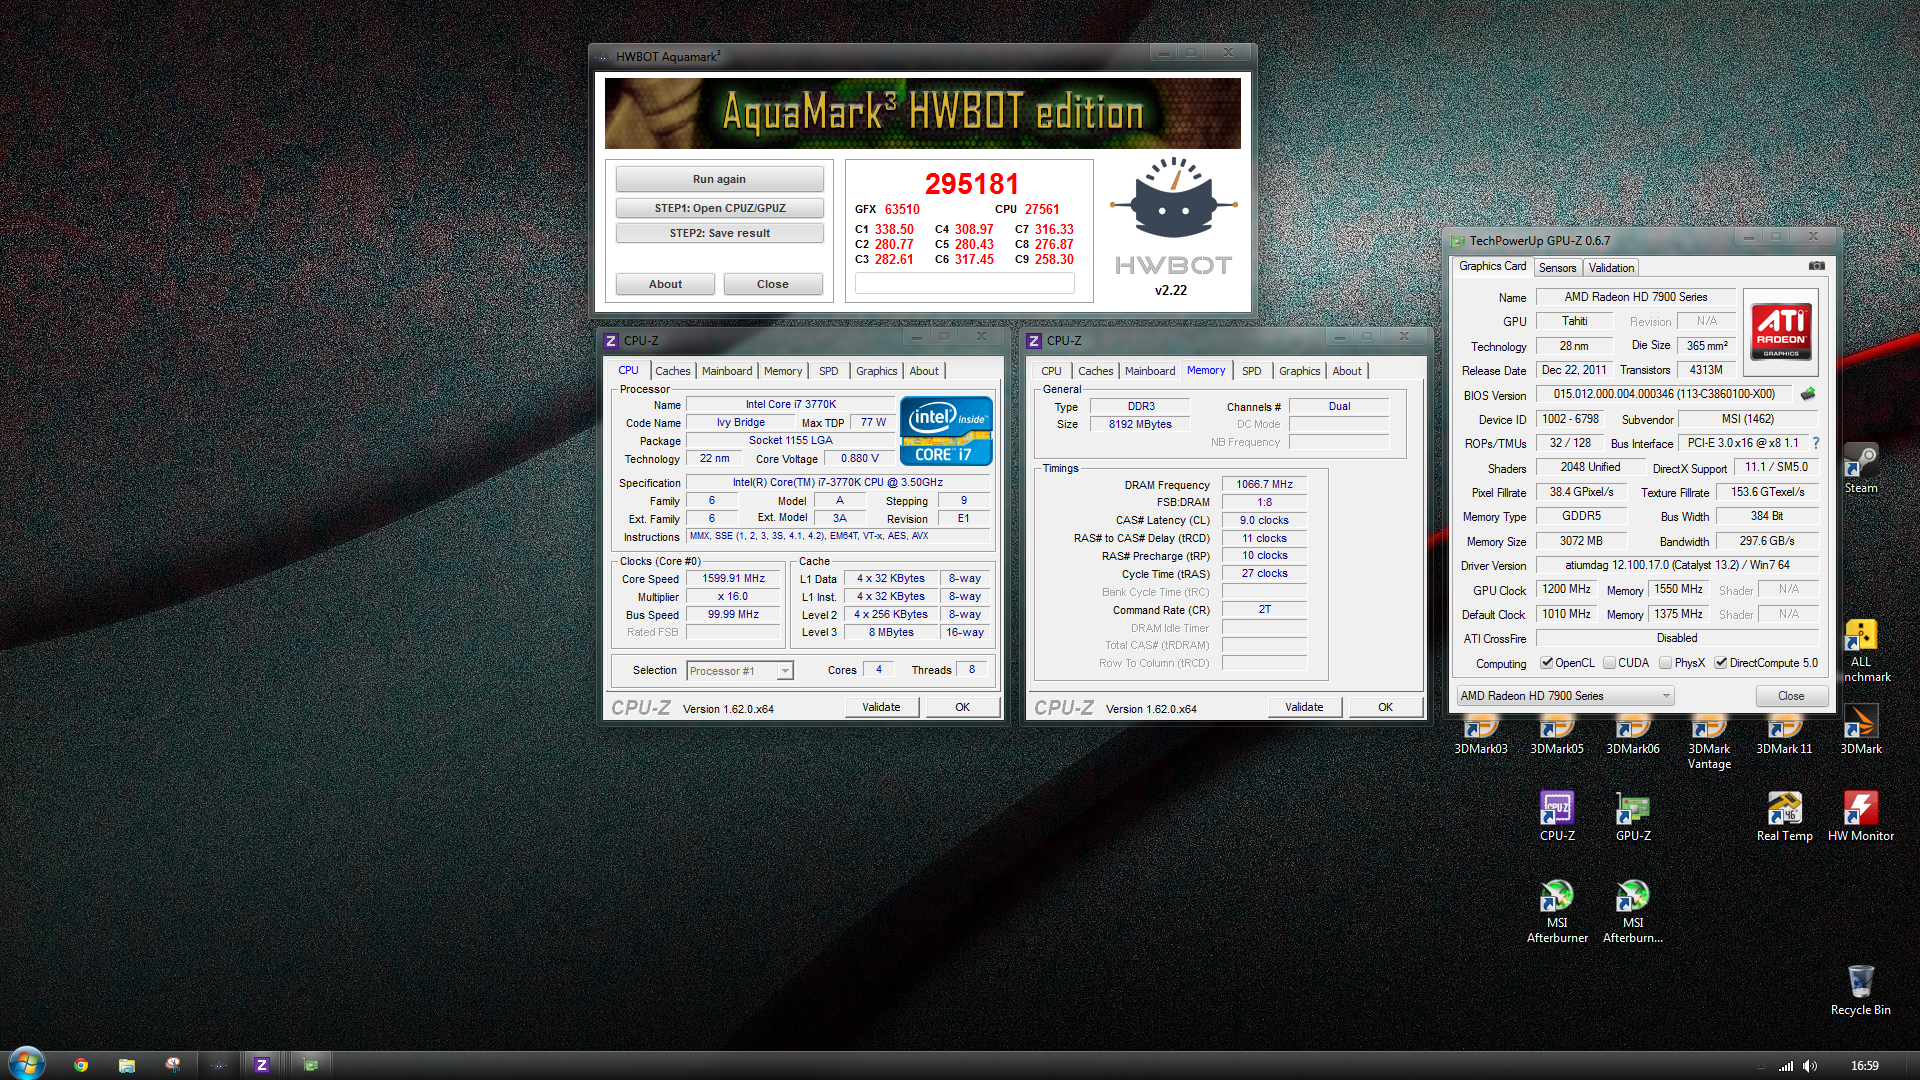1920x1080 pixels.
Task: Click Close button in Aquamark window
Action: [x=772, y=284]
